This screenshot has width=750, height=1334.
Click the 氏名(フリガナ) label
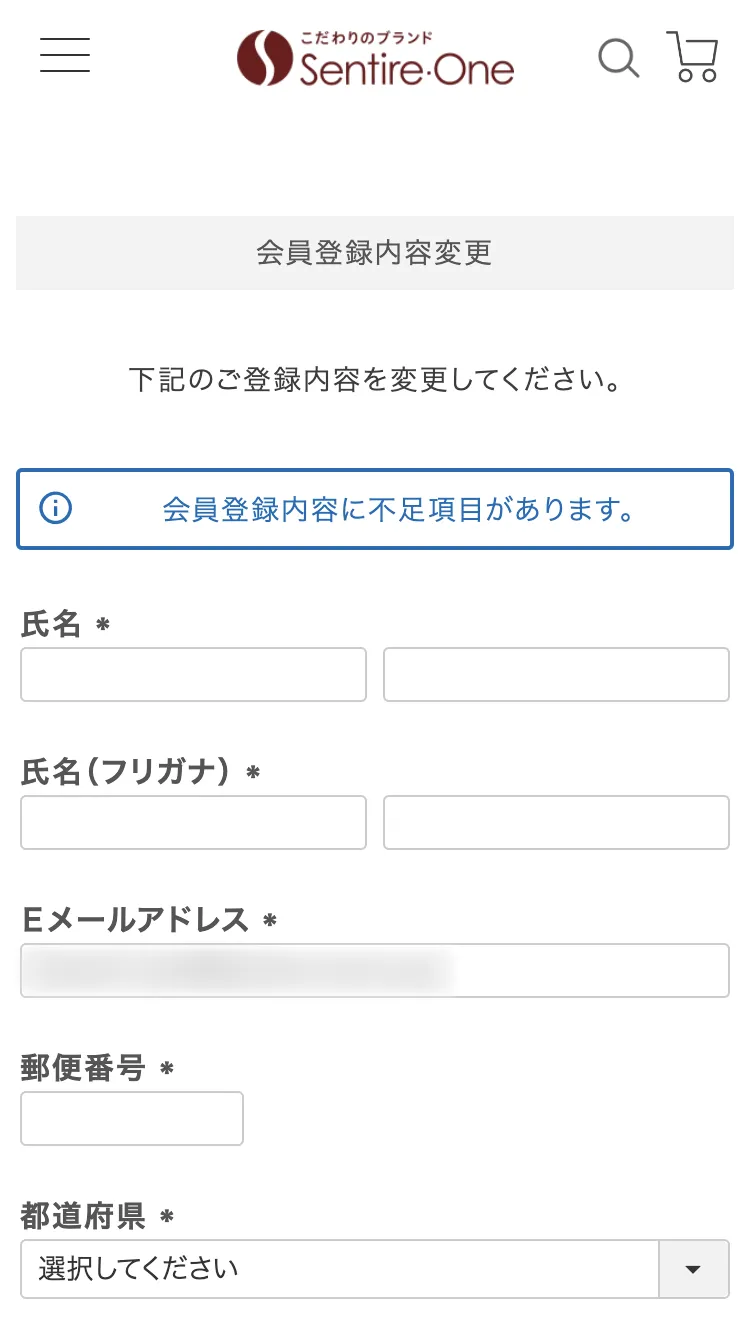[x=126, y=773]
